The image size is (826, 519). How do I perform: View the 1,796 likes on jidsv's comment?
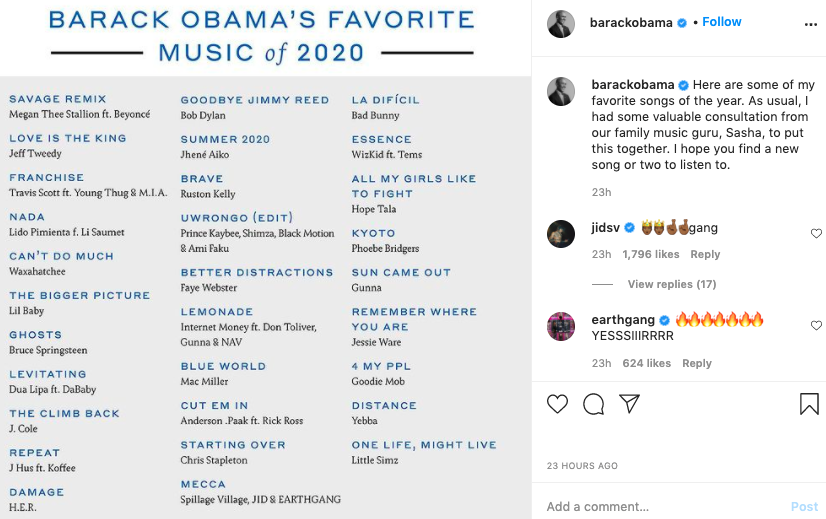point(651,254)
